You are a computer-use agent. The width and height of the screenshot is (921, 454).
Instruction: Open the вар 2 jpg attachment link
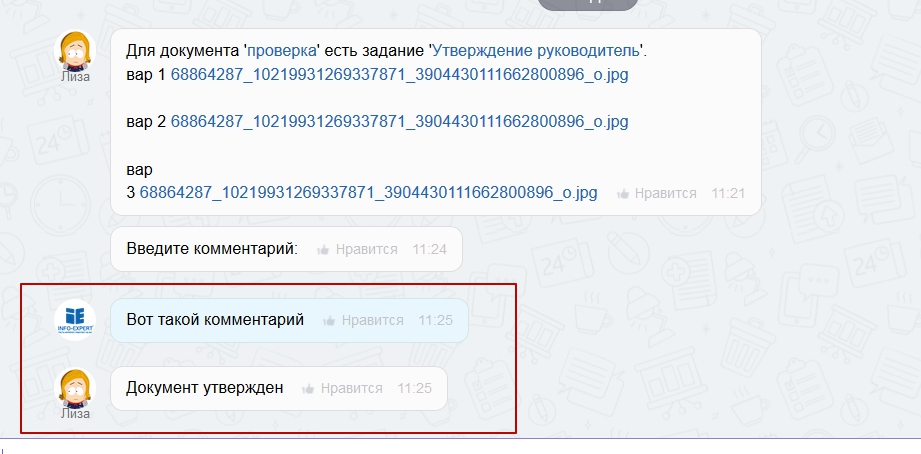click(x=399, y=122)
